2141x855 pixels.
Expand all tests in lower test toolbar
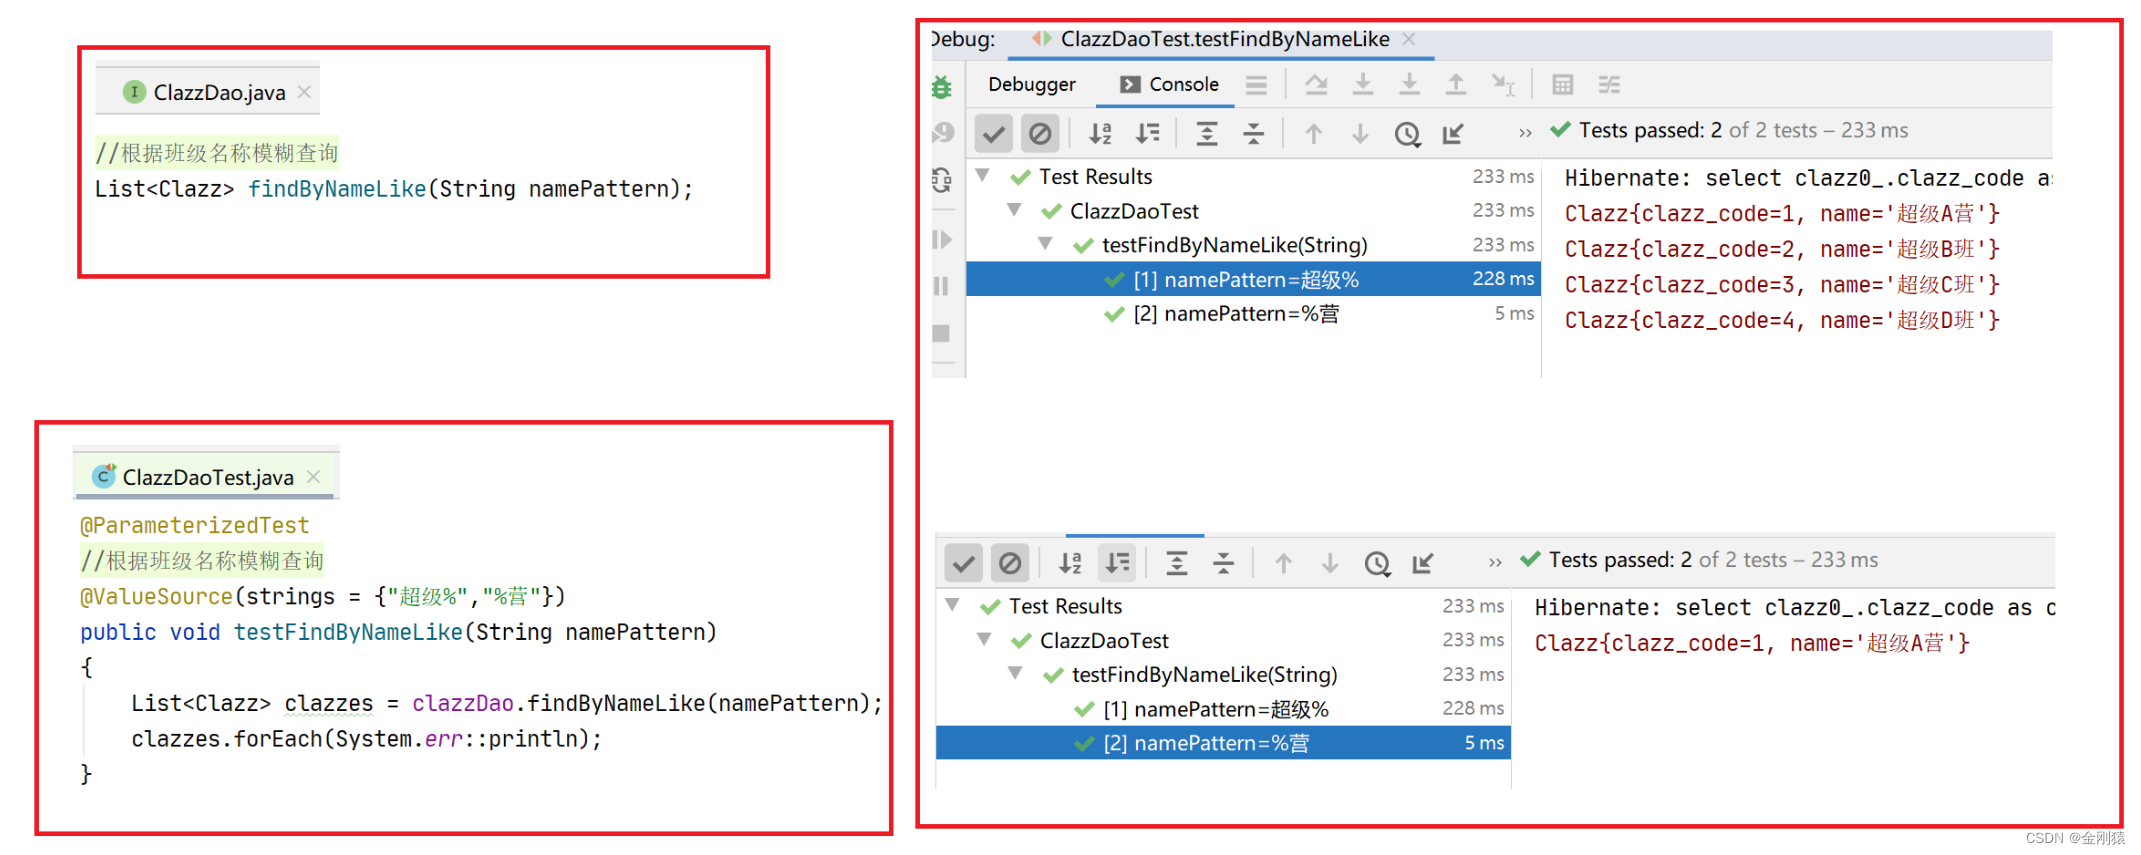click(1177, 563)
